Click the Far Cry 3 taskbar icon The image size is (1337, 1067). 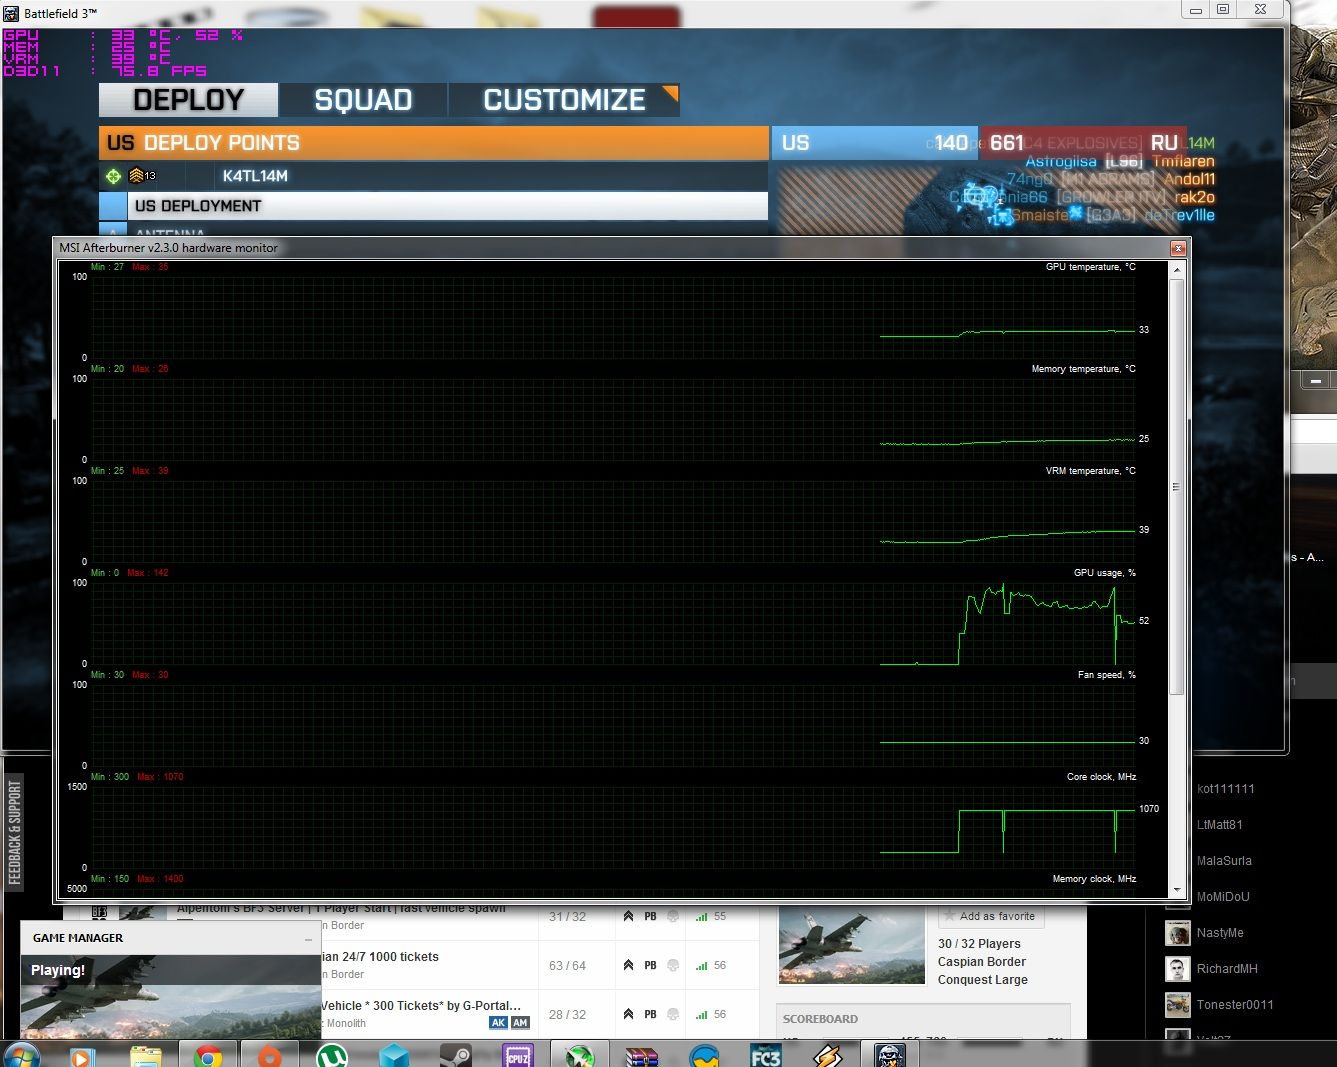766,1055
